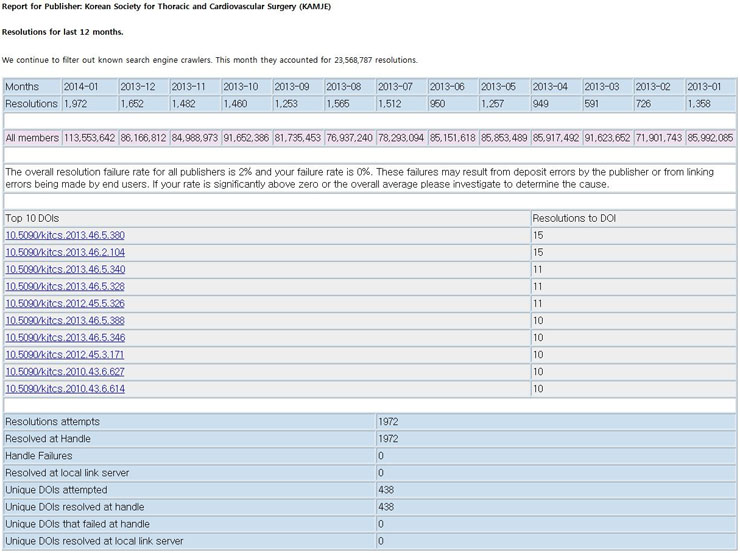Select the Resolved at local link server label

pos(67,473)
